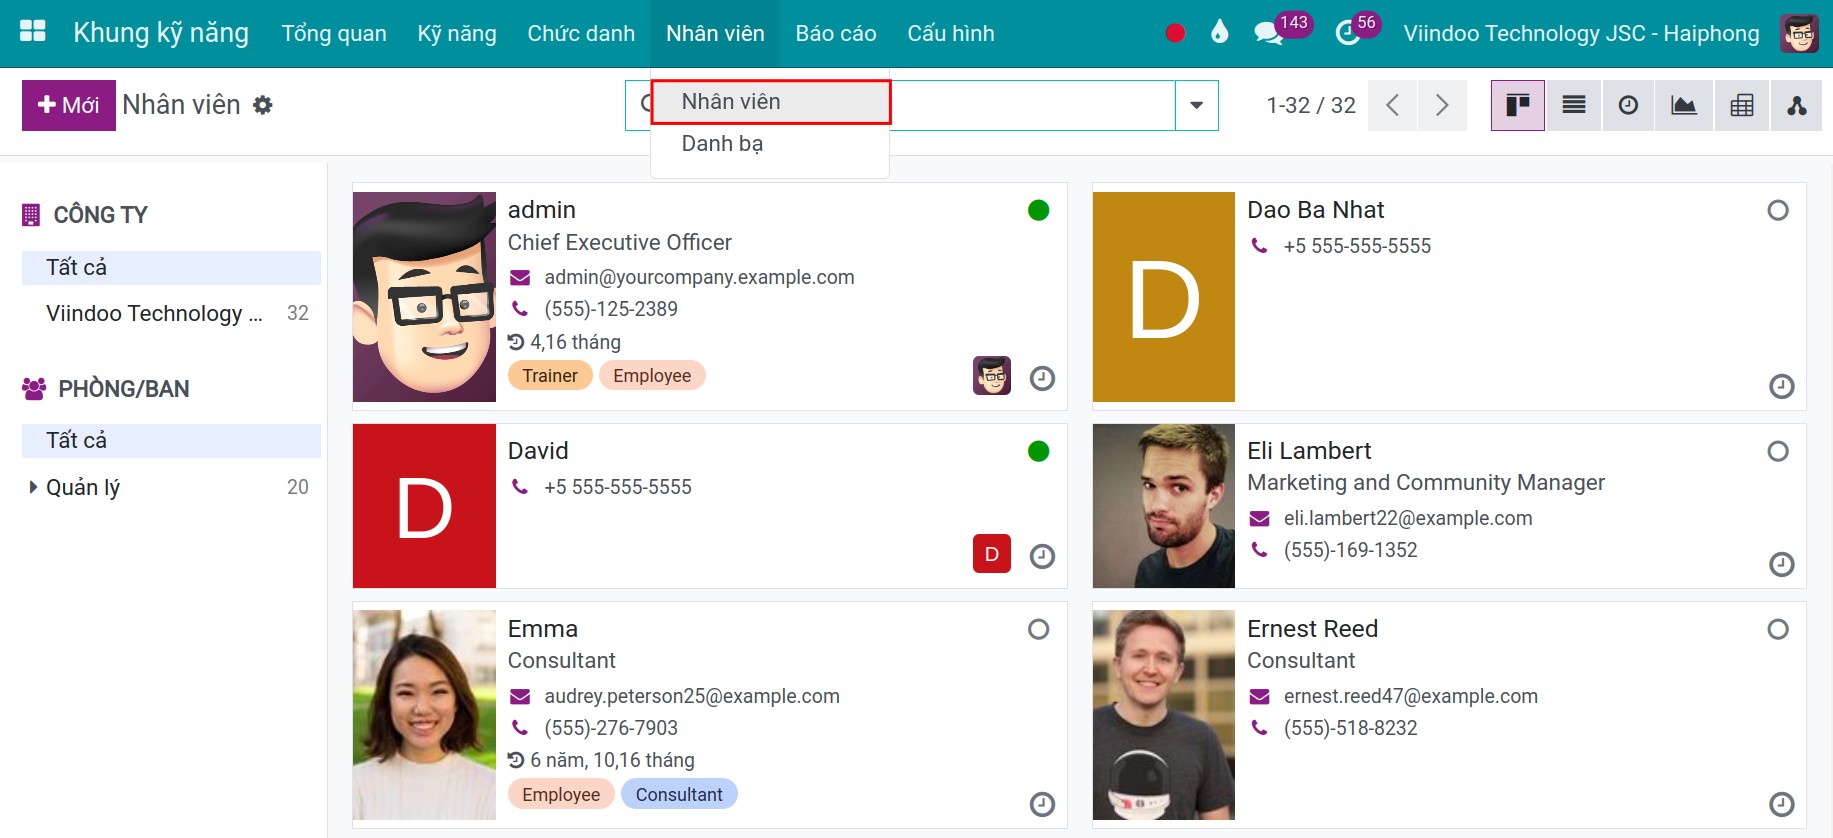
Task: Click pager counter 1-32 / 32
Action: pos(1311,105)
